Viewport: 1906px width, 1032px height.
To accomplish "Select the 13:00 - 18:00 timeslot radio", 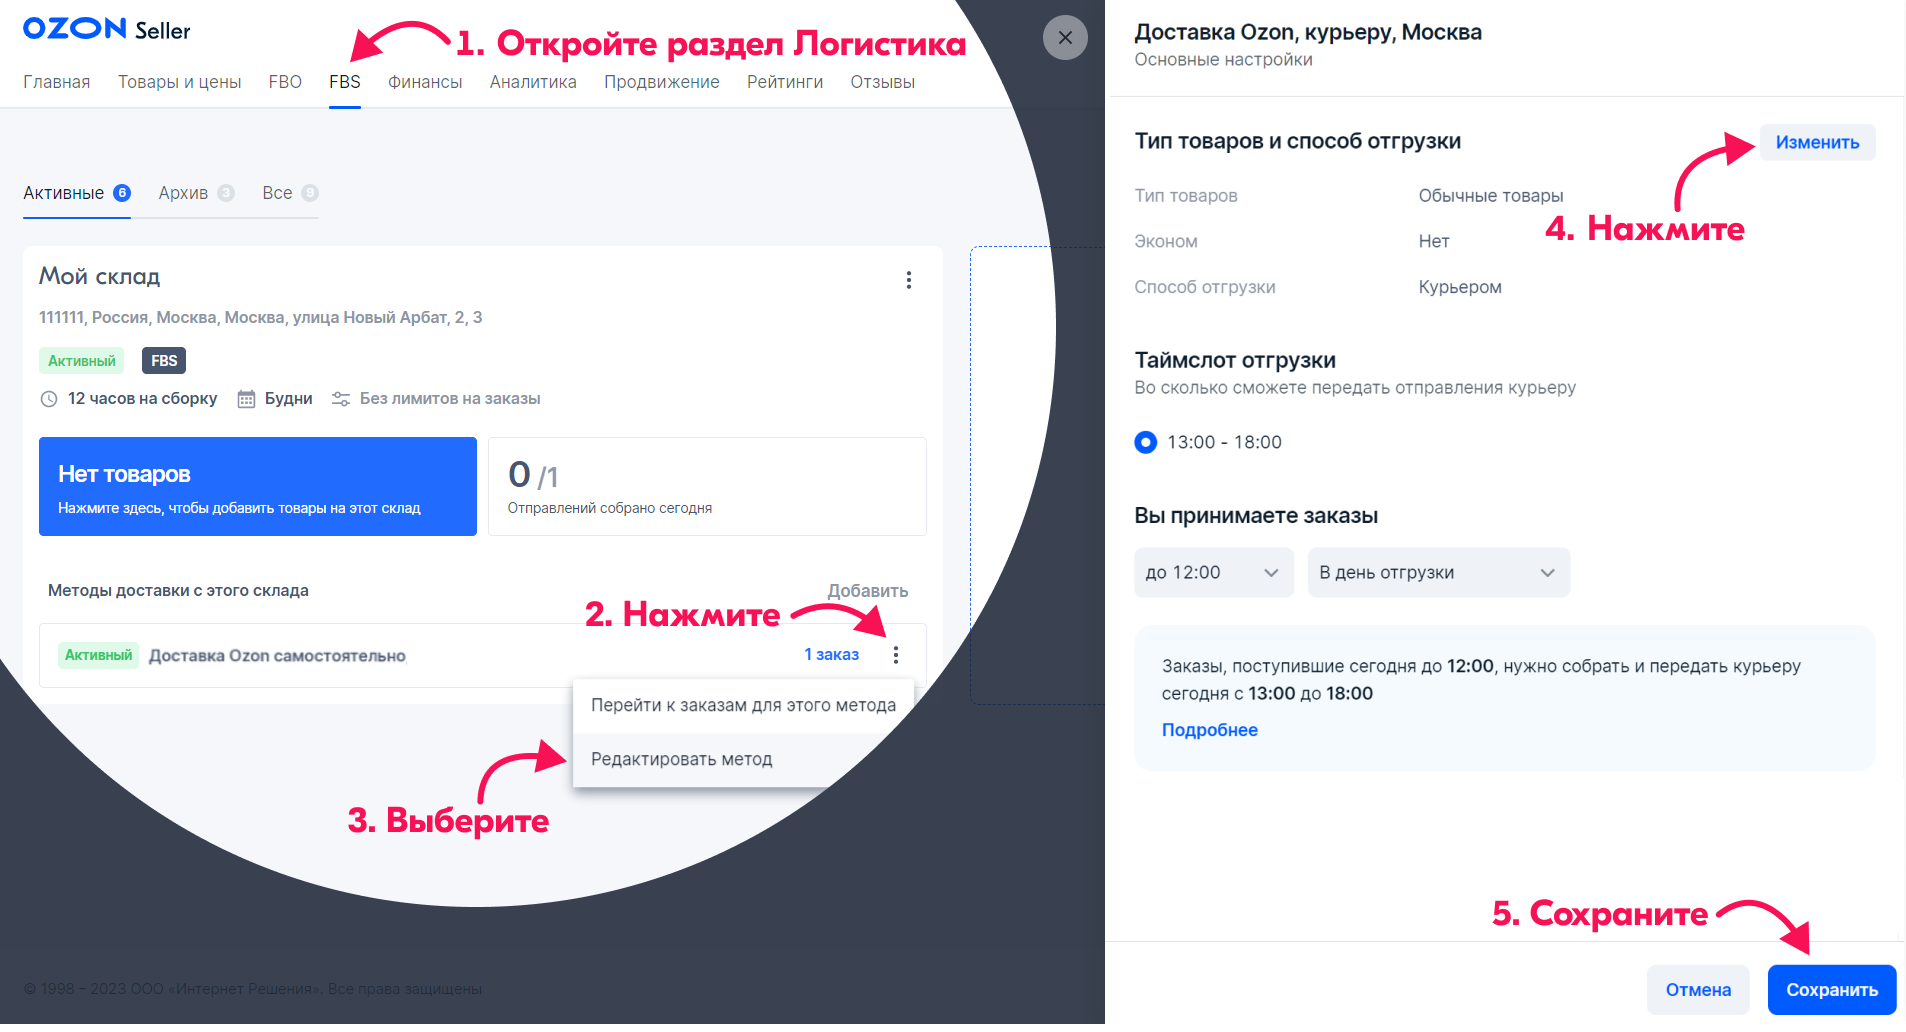I will [x=1146, y=442].
